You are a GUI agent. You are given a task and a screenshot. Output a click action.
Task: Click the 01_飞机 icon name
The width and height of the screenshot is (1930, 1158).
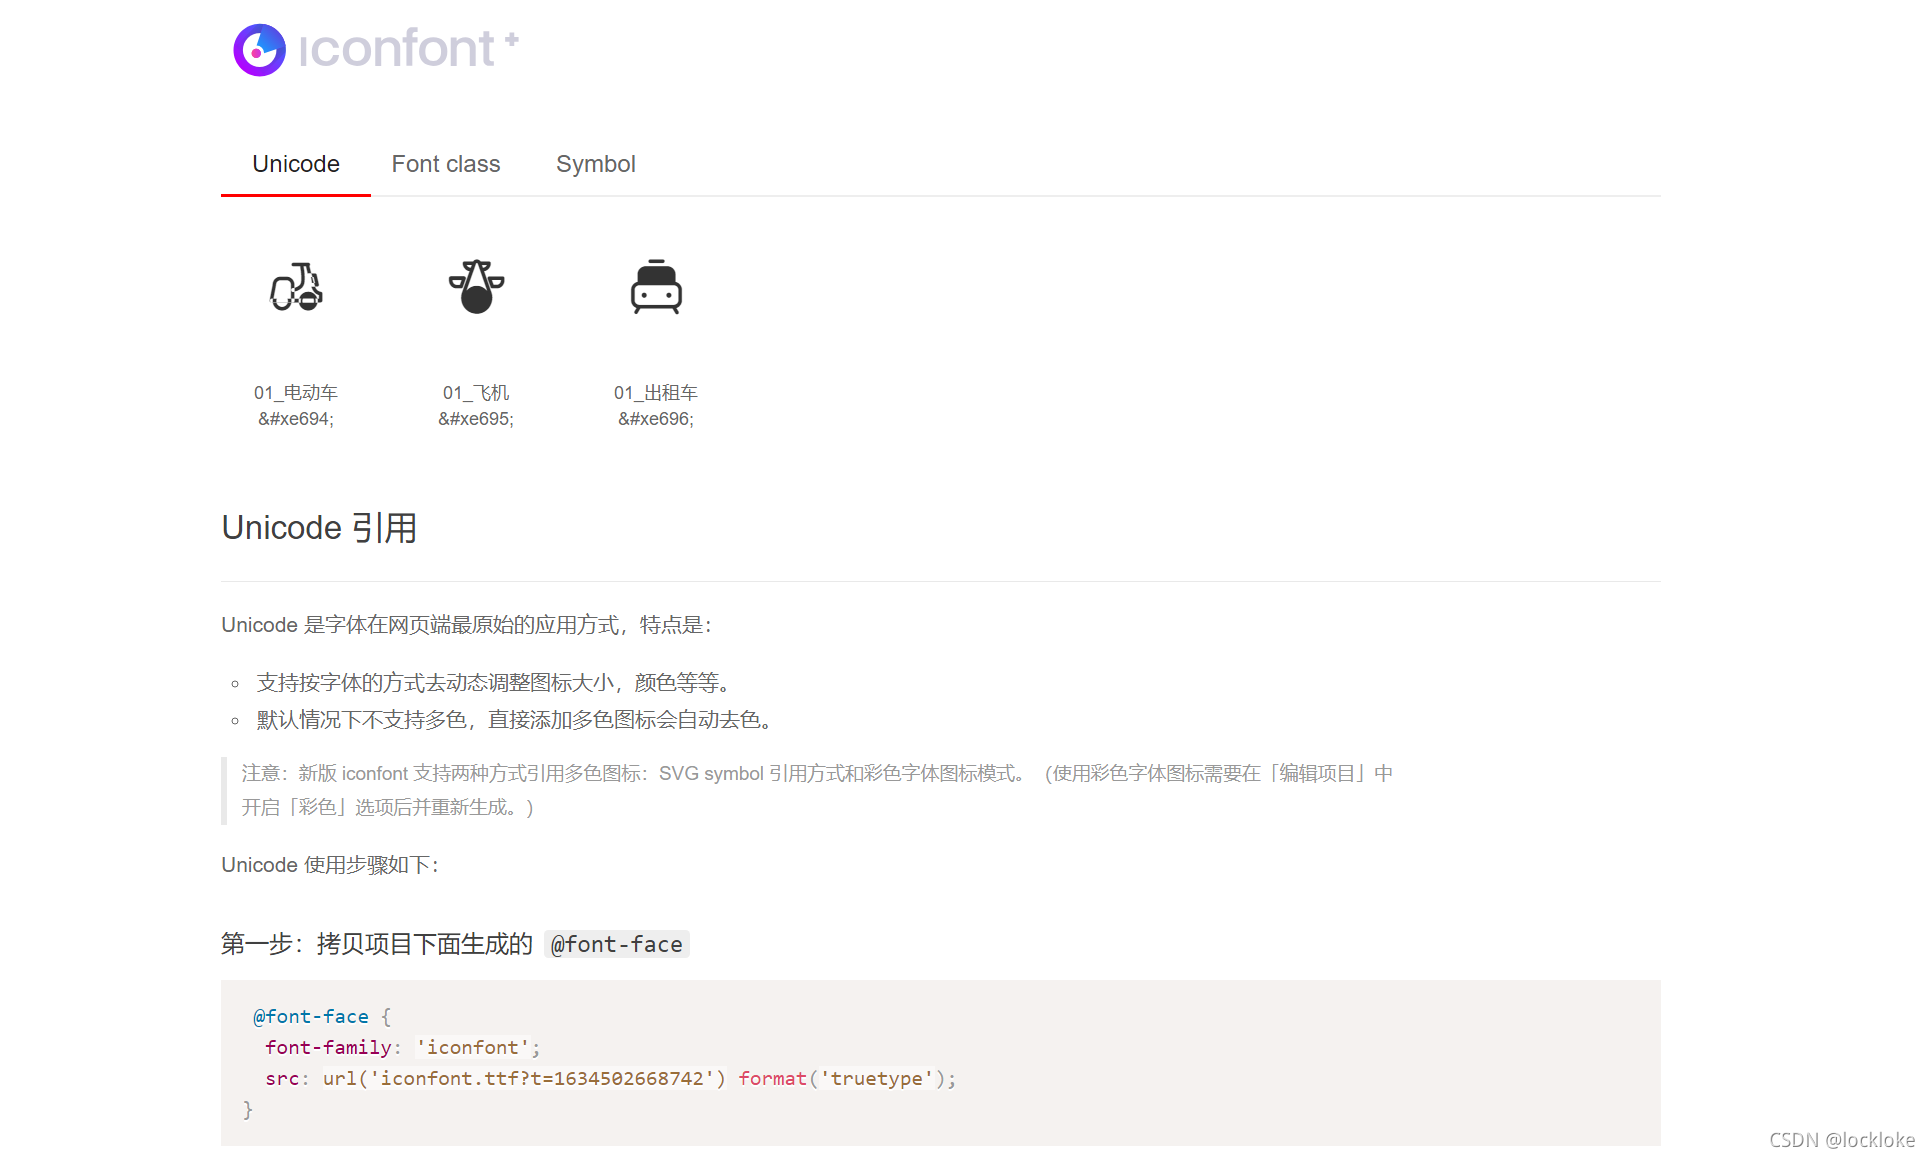(476, 393)
